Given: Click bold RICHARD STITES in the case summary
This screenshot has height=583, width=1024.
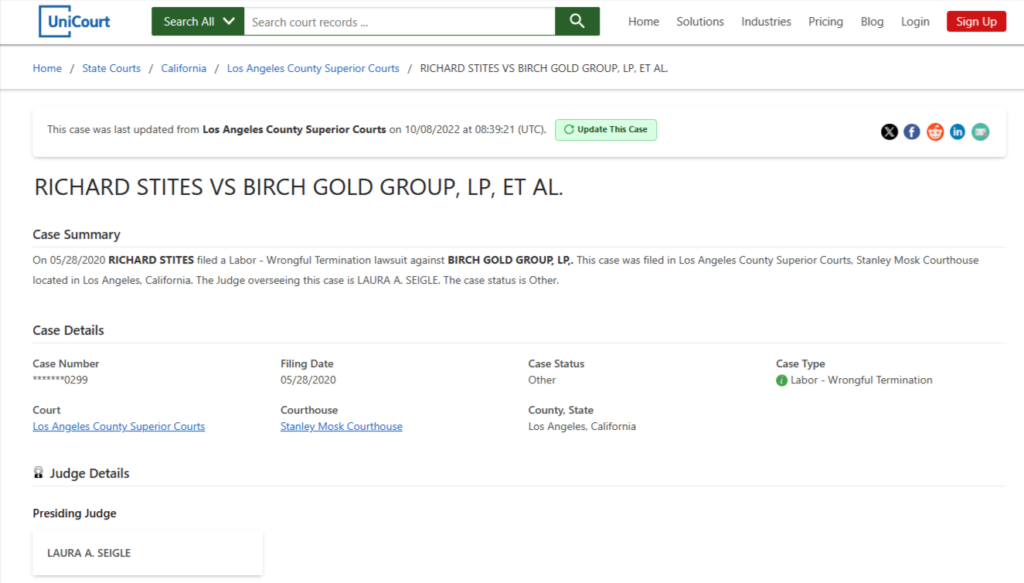Looking at the screenshot, I should [151, 260].
